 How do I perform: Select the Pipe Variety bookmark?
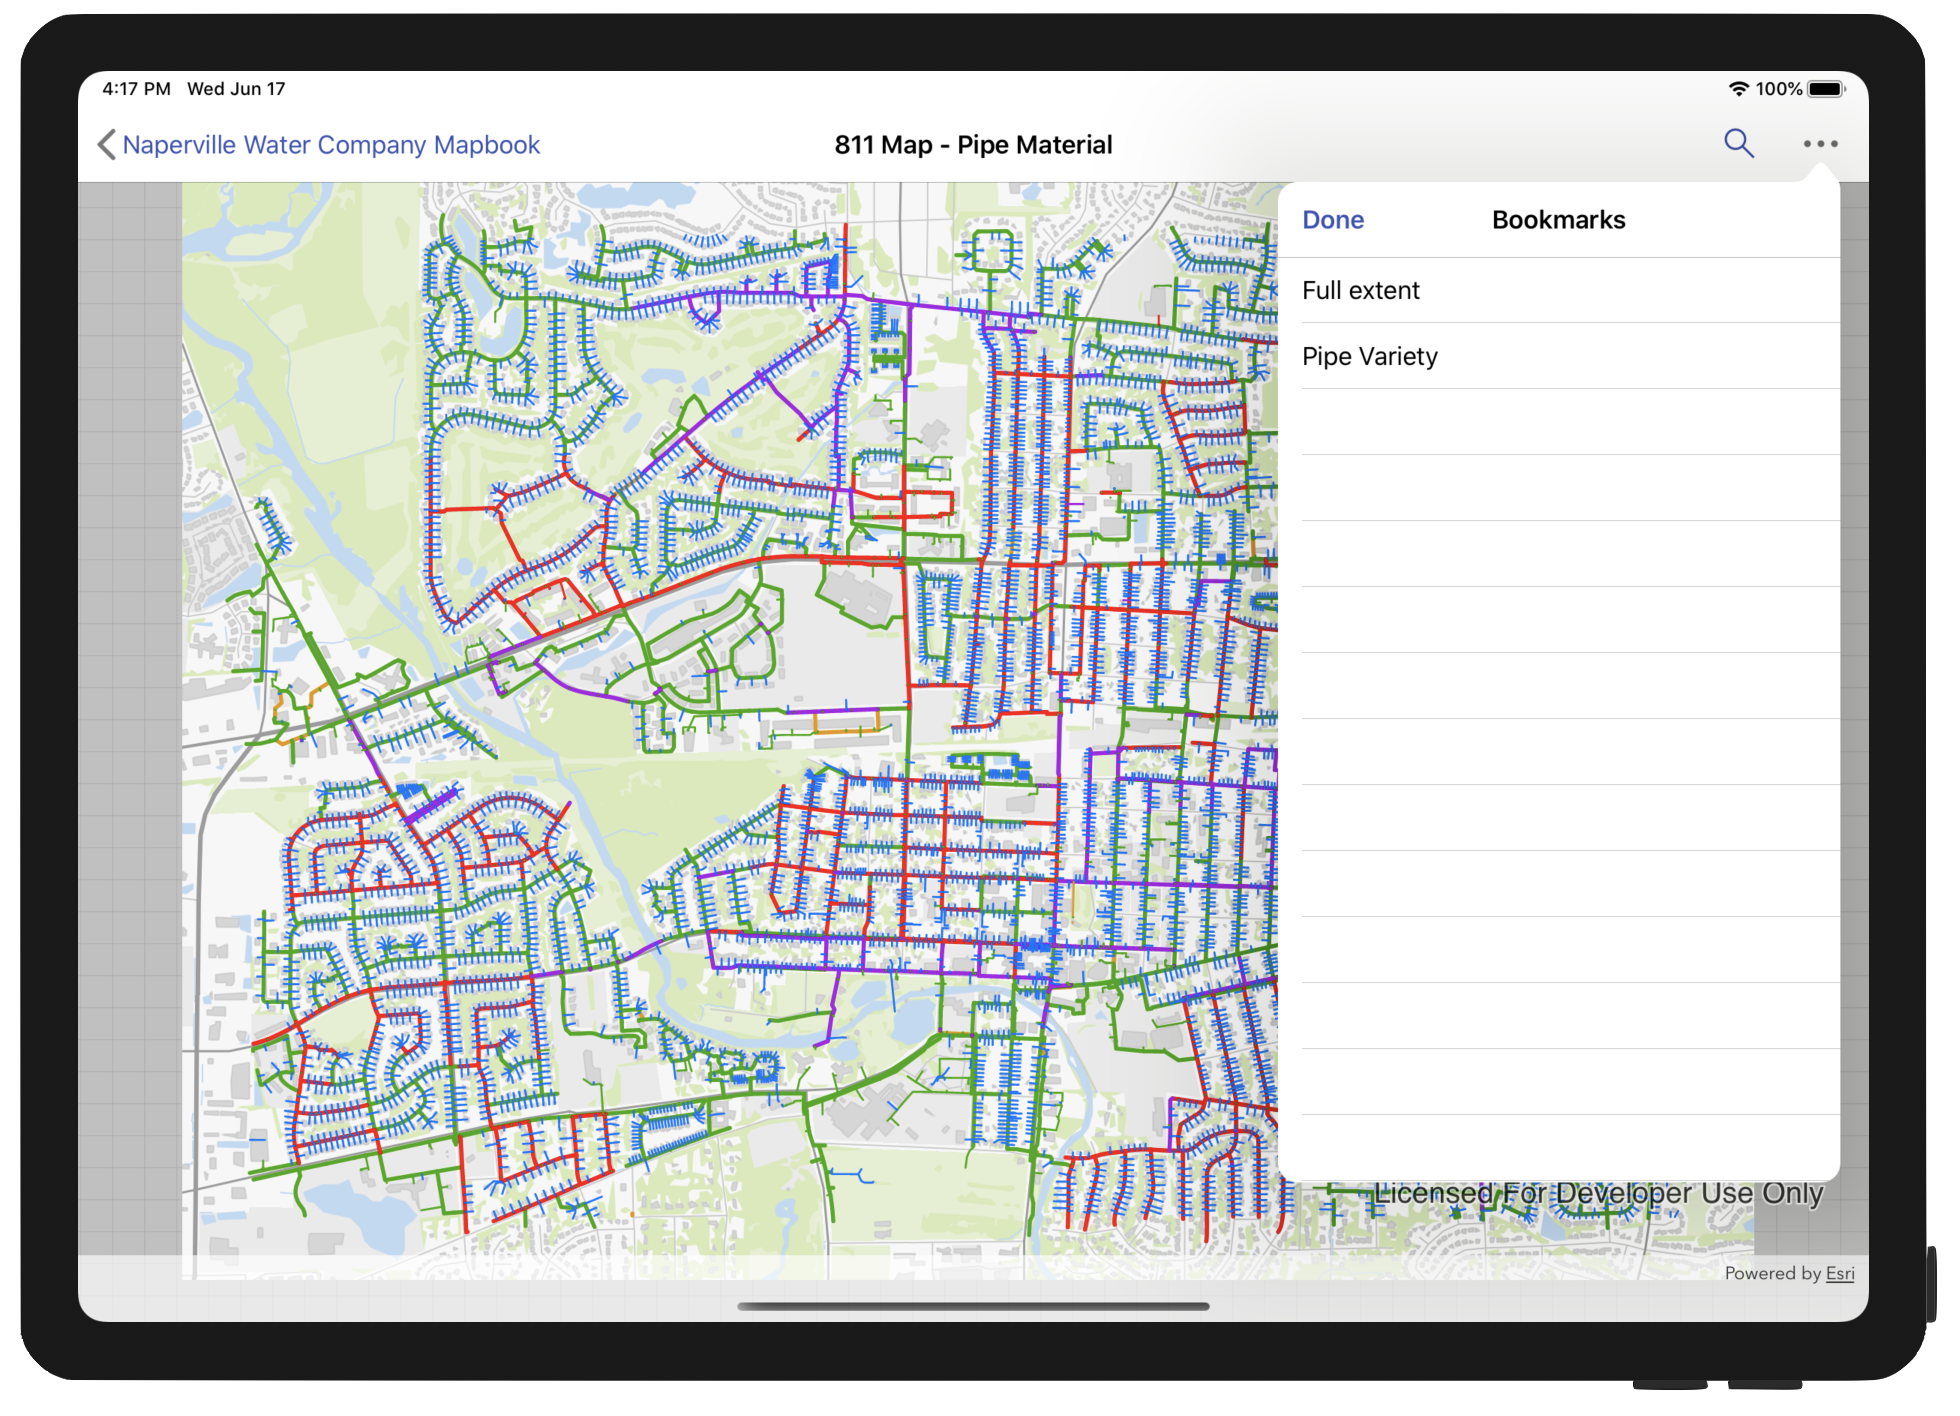pyautogui.click(x=1559, y=356)
